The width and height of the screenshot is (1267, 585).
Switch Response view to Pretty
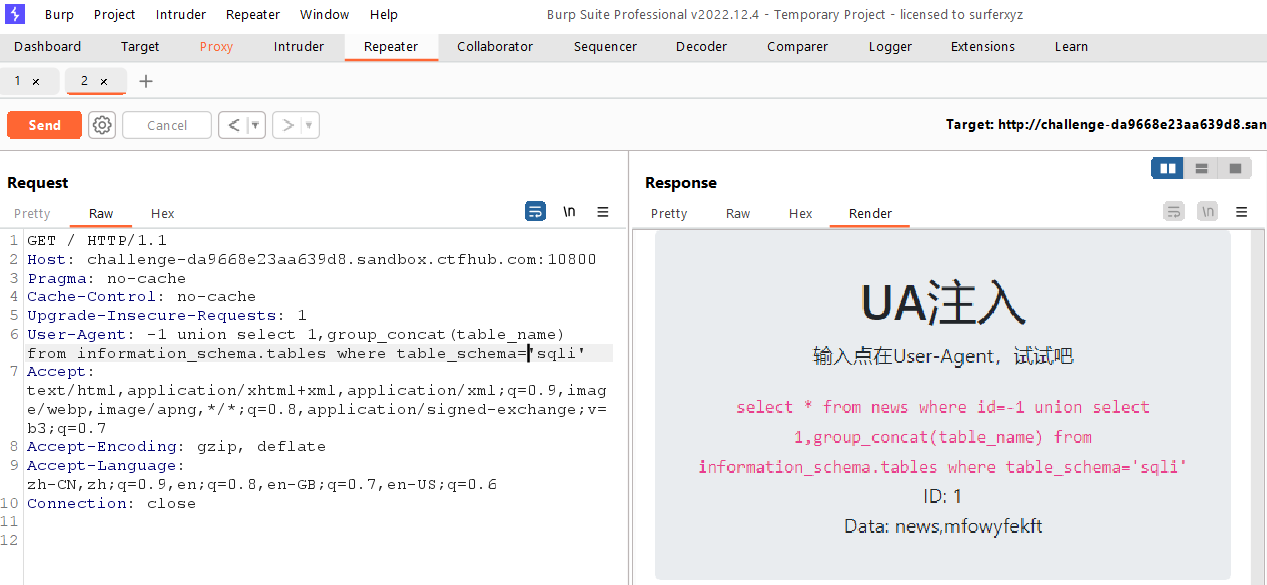click(x=669, y=213)
